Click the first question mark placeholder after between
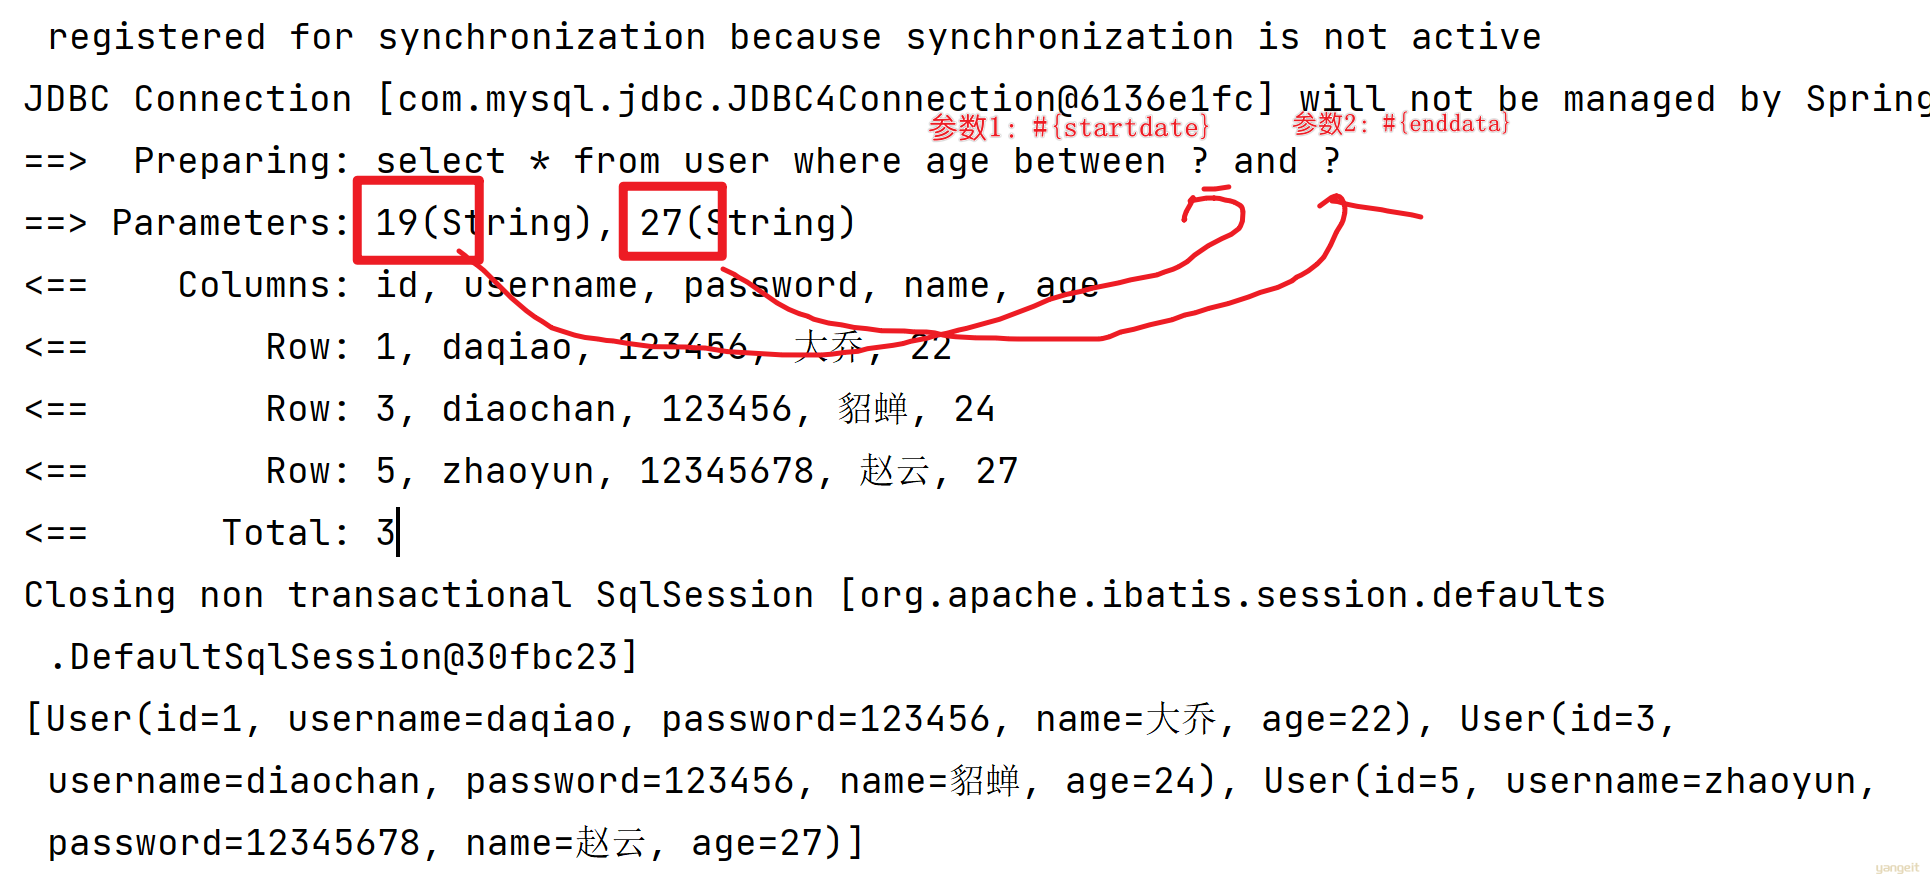 tap(1200, 161)
